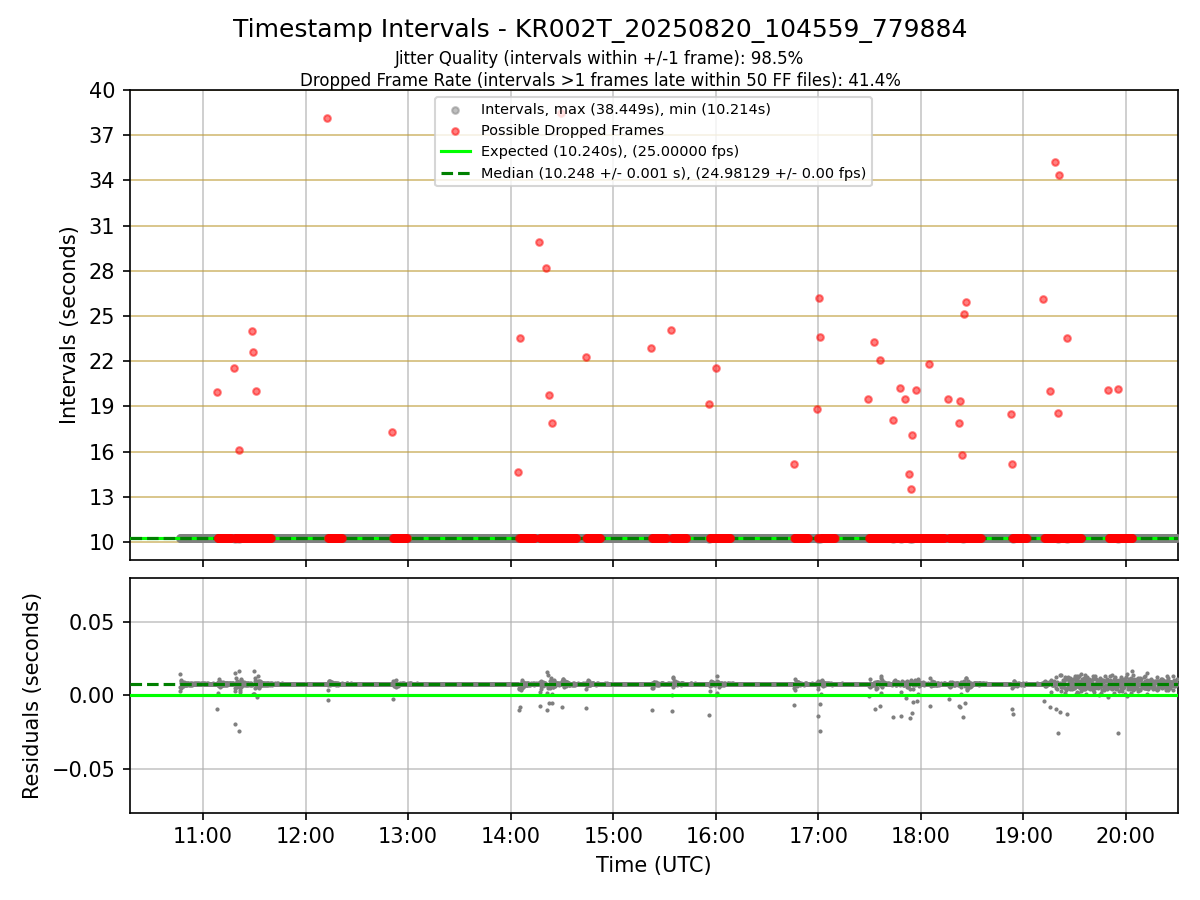Viewport: 1200px width, 900px height.
Task: Click the 'Intervals (seconds)' y-axis label
Action: tap(69, 325)
